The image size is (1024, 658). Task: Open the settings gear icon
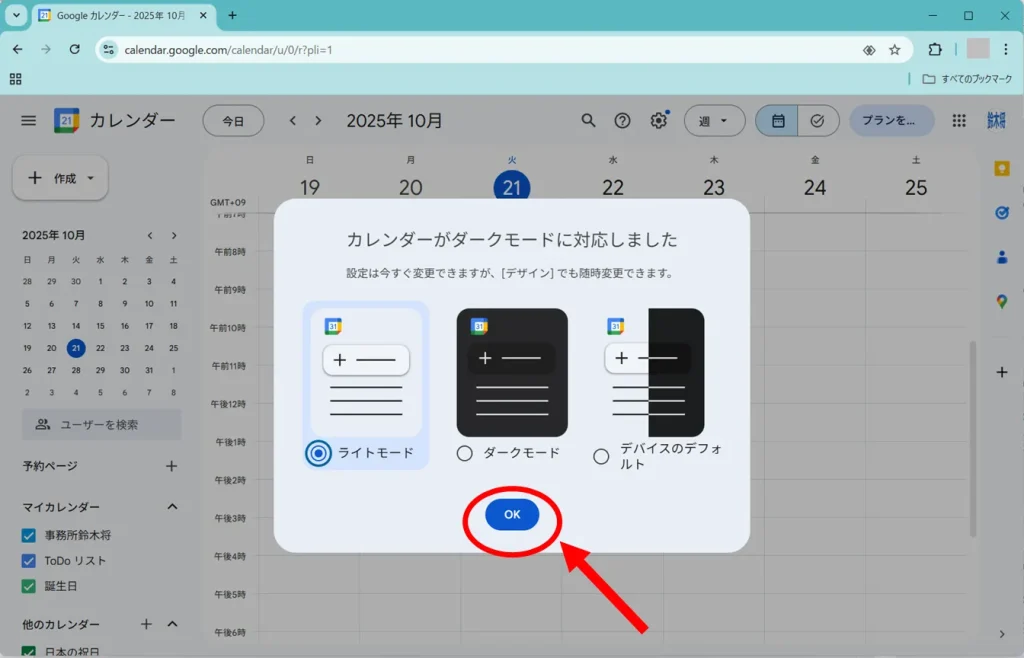click(x=658, y=120)
